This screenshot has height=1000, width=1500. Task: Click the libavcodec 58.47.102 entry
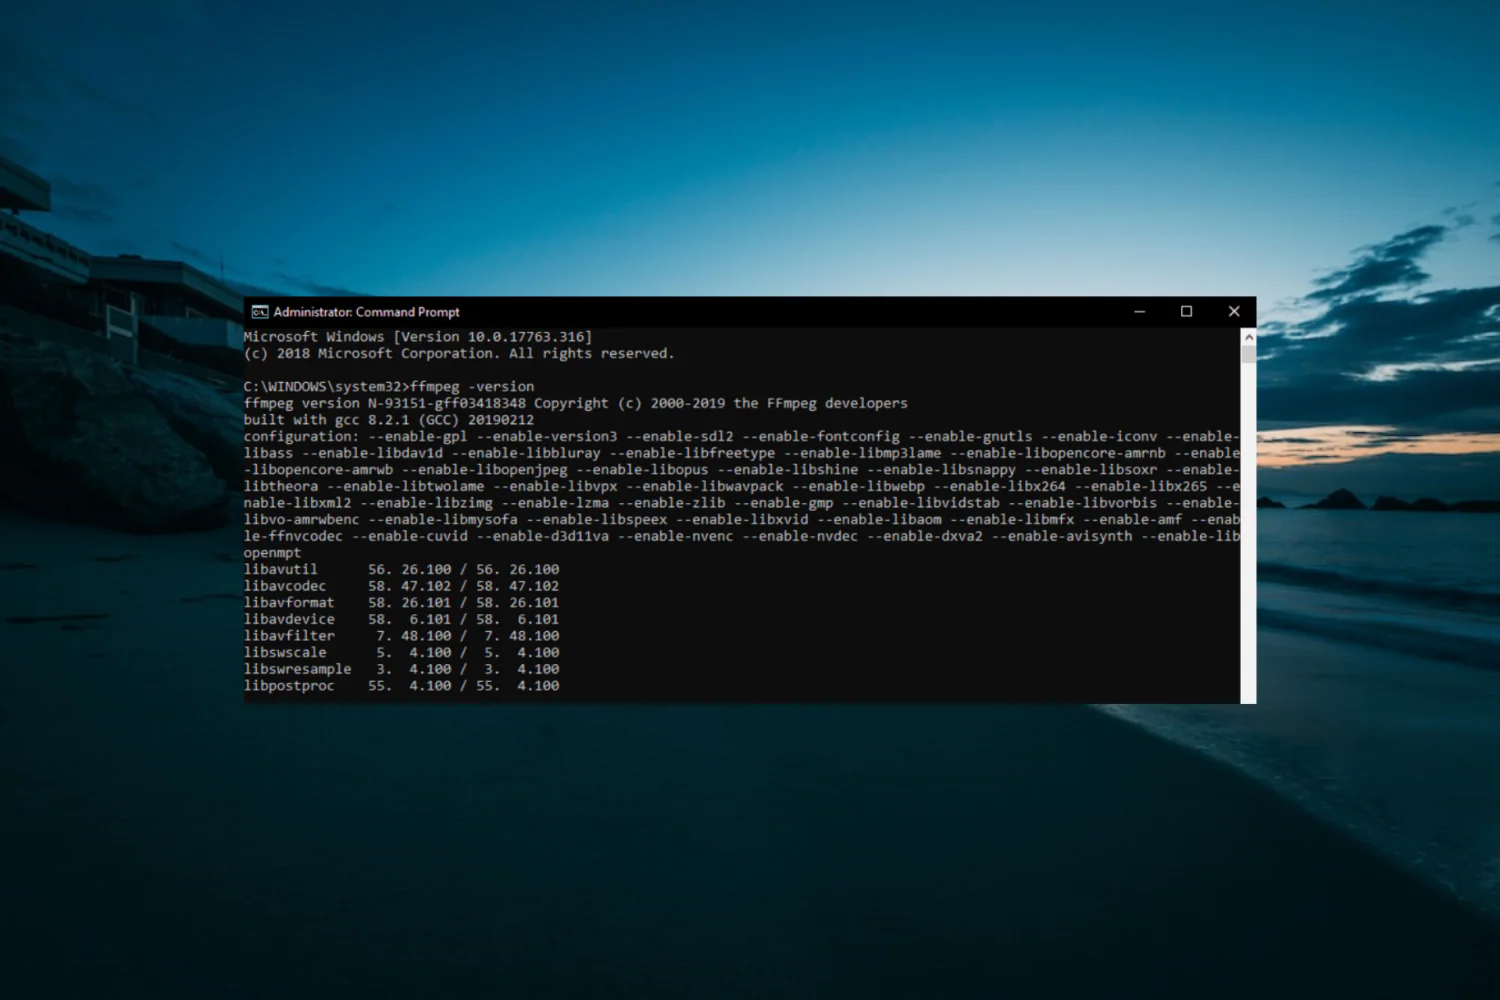click(400, 585)
